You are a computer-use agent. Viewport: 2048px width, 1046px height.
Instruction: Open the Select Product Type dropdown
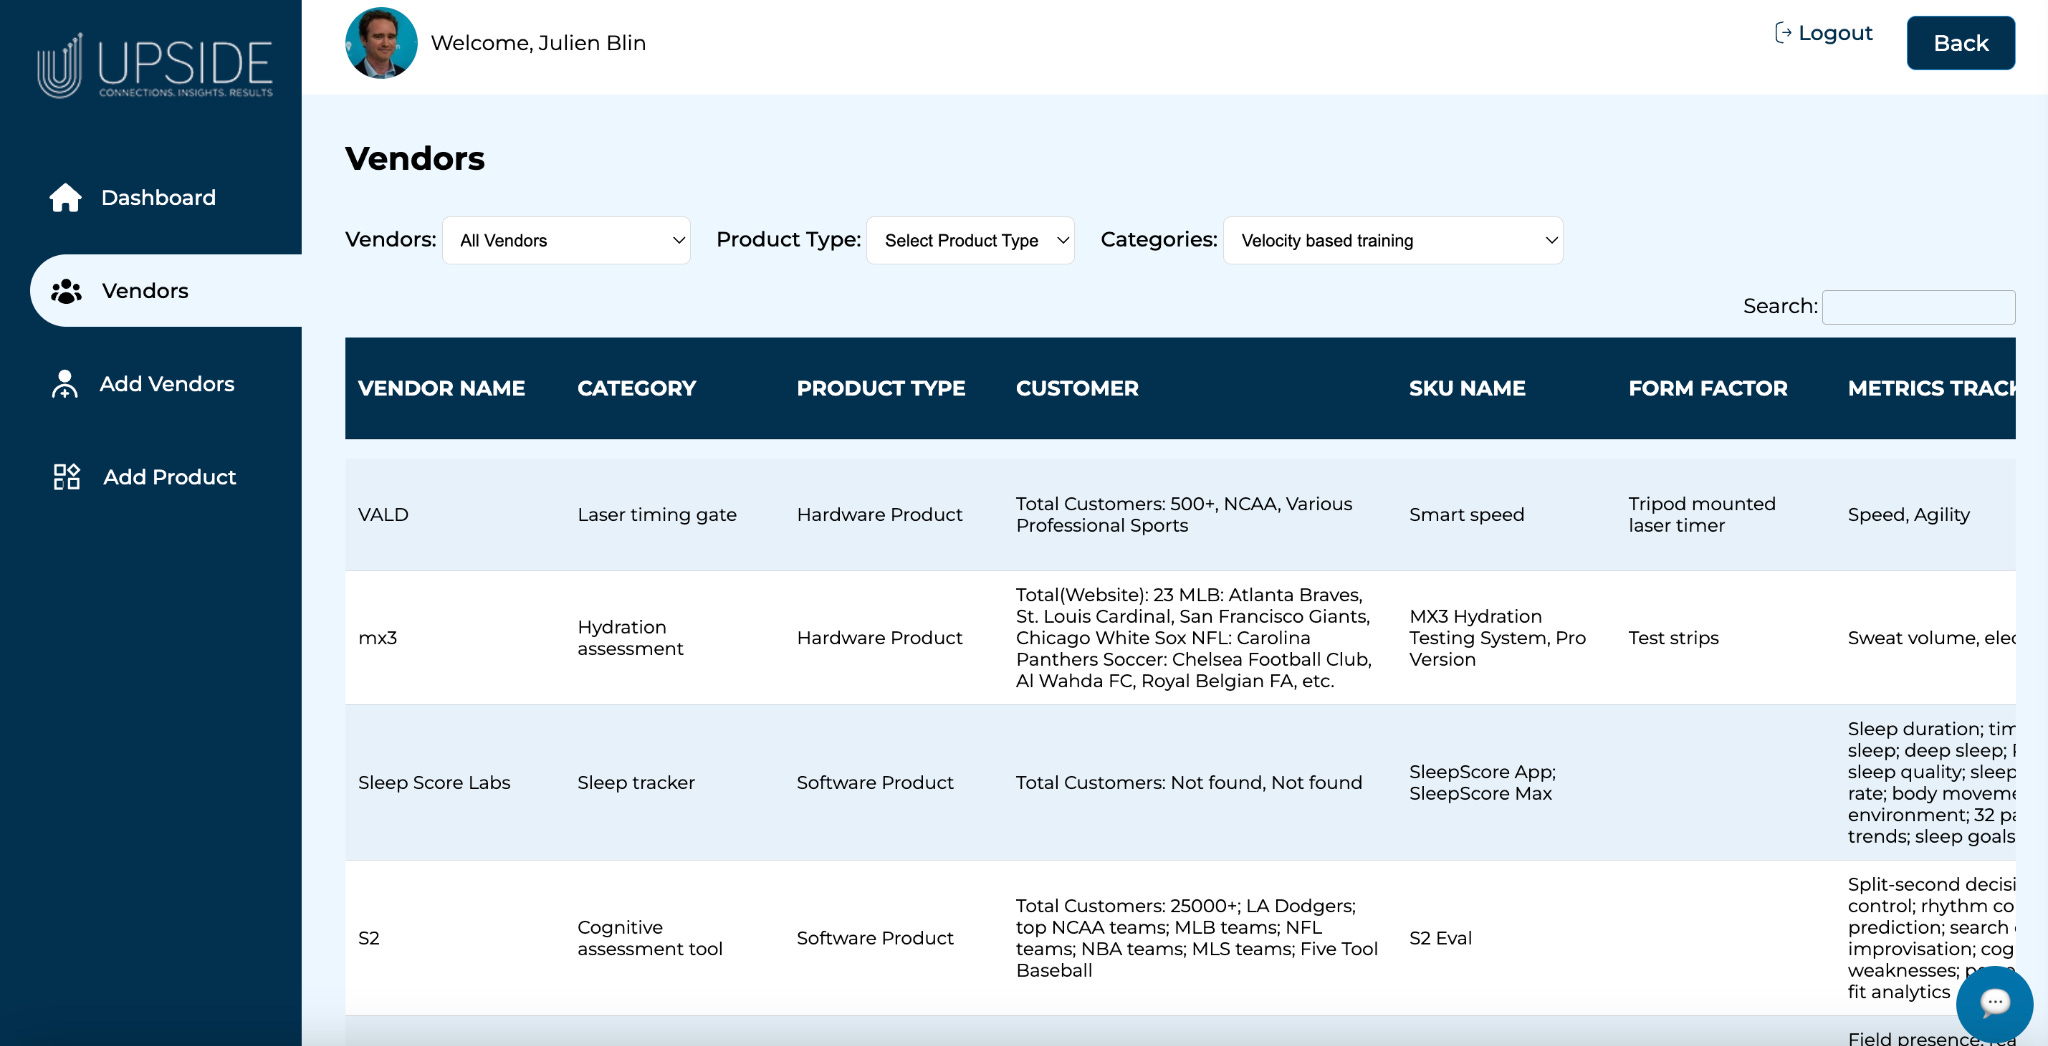click(x=970, y=240)
